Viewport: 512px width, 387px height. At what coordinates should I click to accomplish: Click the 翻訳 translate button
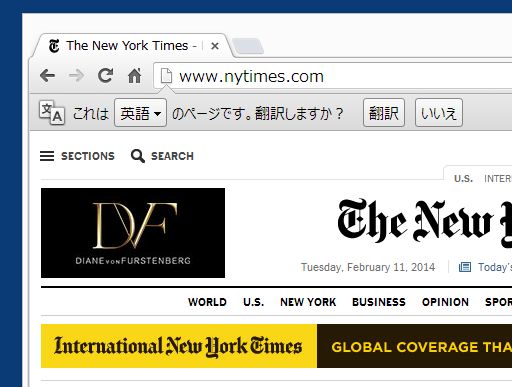pyautogui.click(x=384, y=113)
